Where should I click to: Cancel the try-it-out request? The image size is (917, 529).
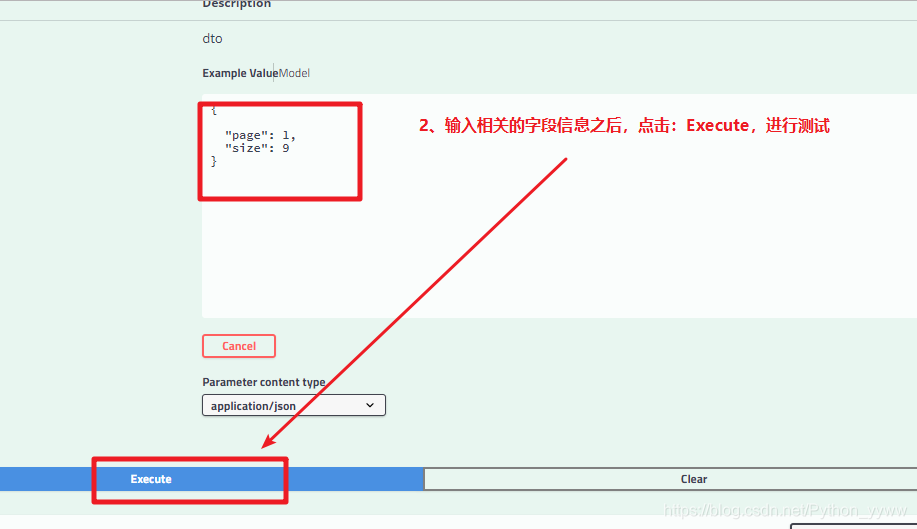coord(239,346)
